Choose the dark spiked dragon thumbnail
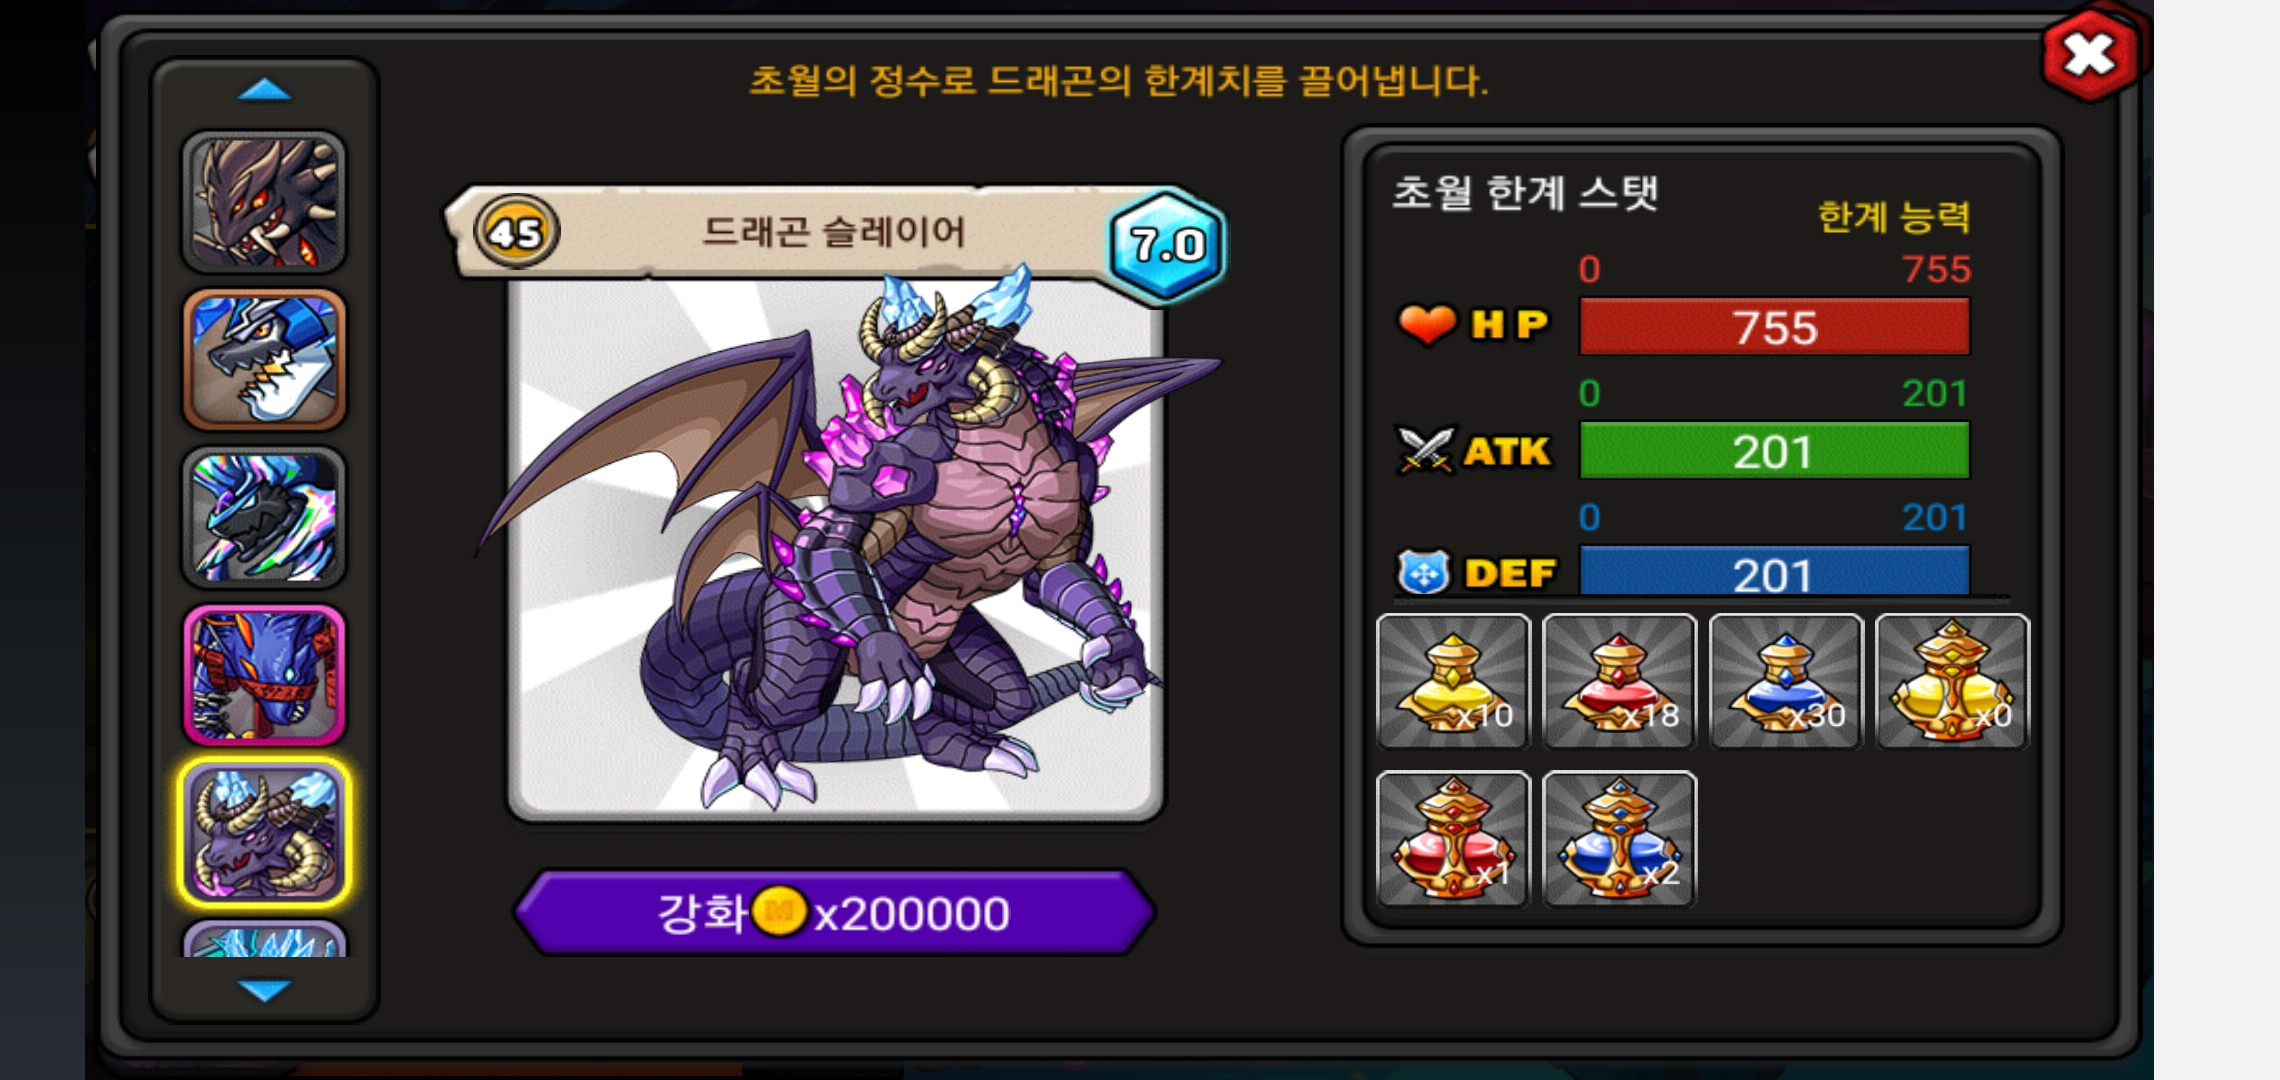Viewport: 2280px width, 1080px height. 264,202
